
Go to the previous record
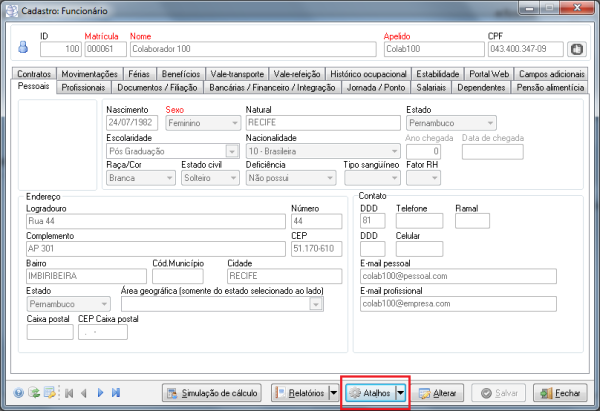click(84, 393)
